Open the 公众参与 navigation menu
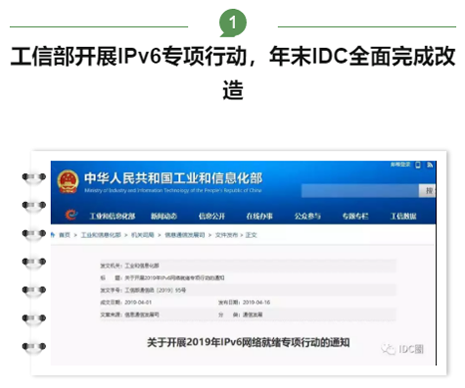 click(x=307, y=216)
